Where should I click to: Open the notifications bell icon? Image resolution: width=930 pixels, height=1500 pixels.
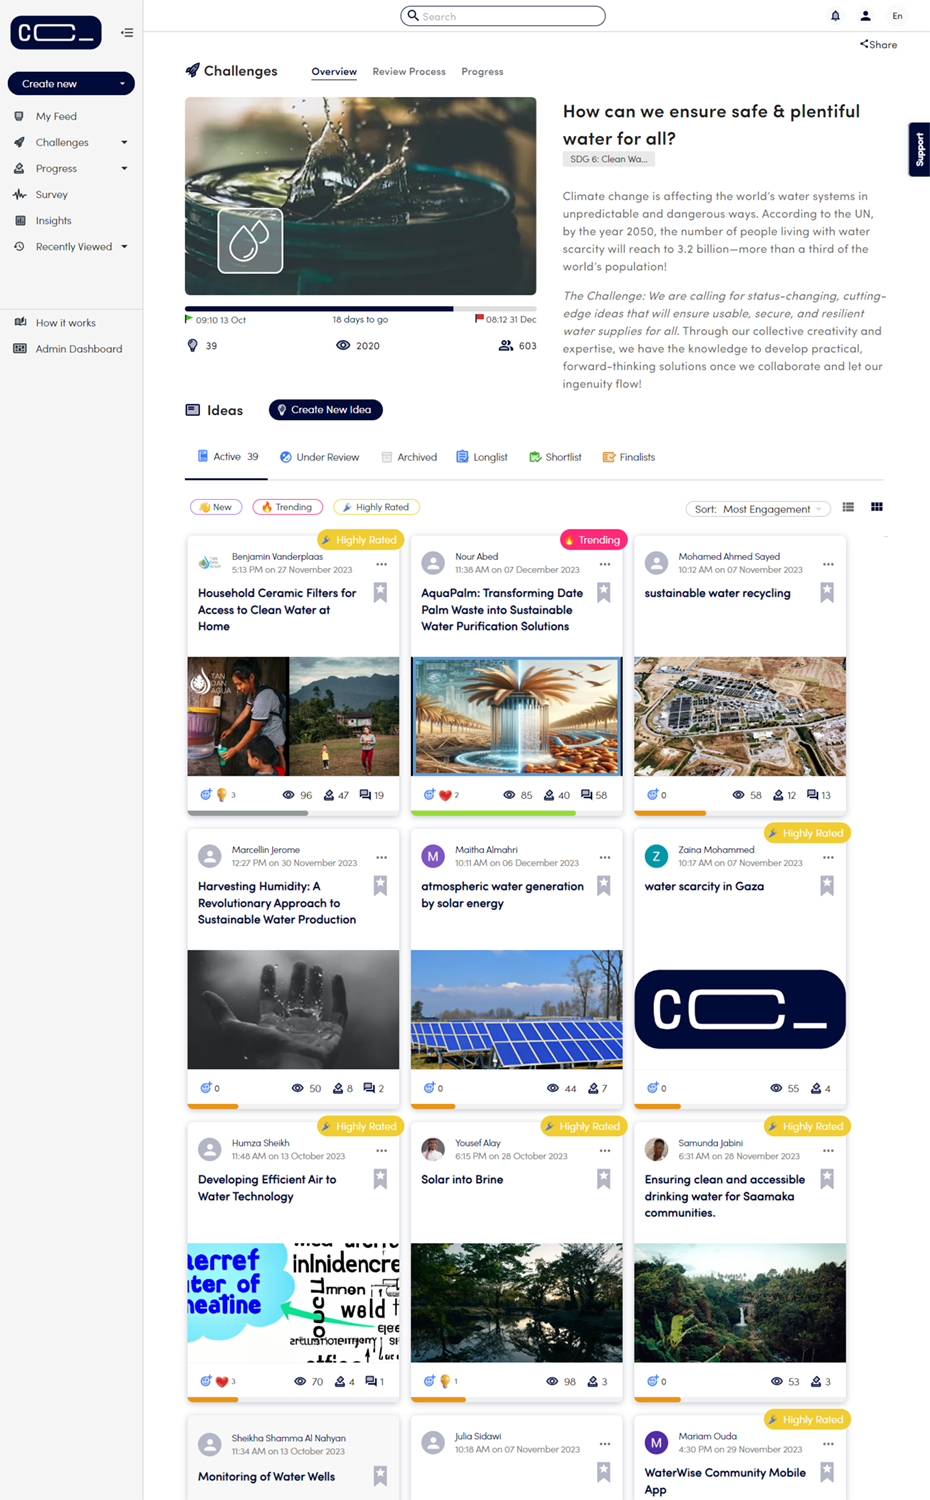pos(835,16)
